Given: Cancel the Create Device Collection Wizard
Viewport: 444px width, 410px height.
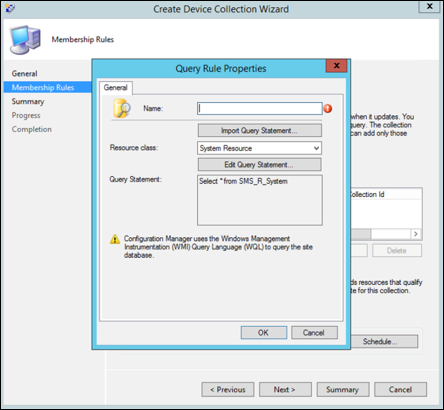Looking at the screenshot, I should pos(400,389).
